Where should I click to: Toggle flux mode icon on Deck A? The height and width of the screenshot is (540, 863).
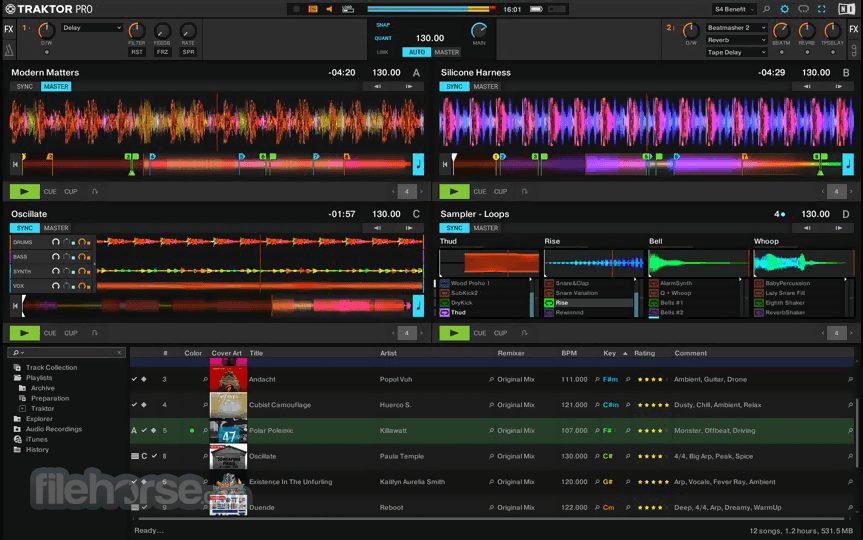[x=95, y=192]
